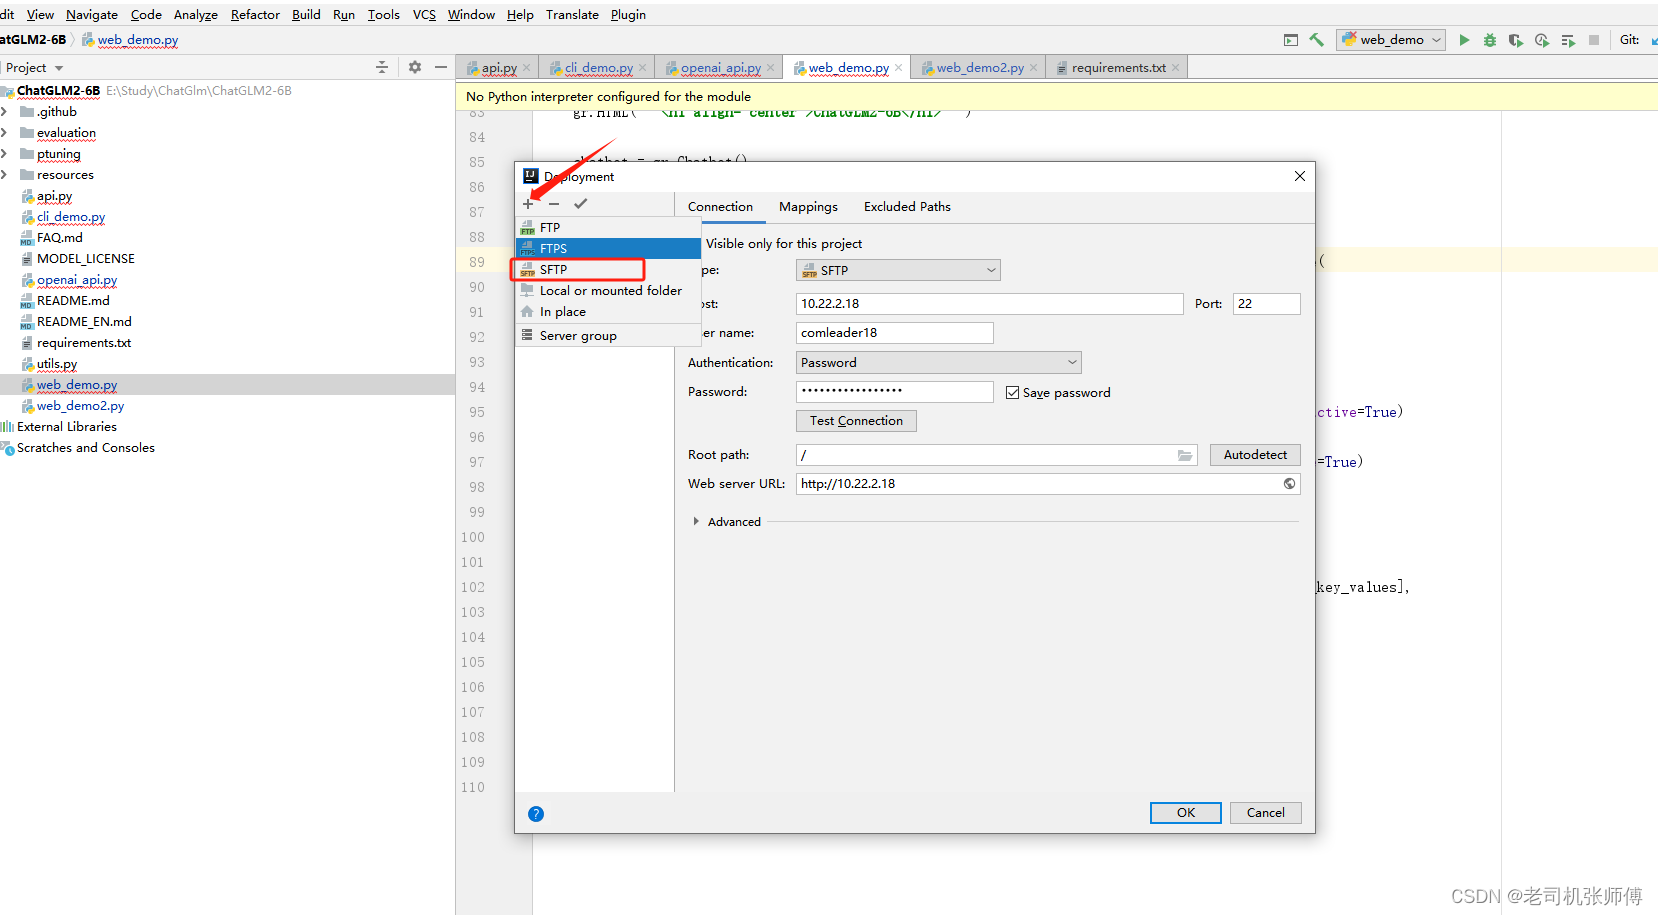1658x915 pixels.
Task: Select SFTP in server type list
Action: [608, 270]
